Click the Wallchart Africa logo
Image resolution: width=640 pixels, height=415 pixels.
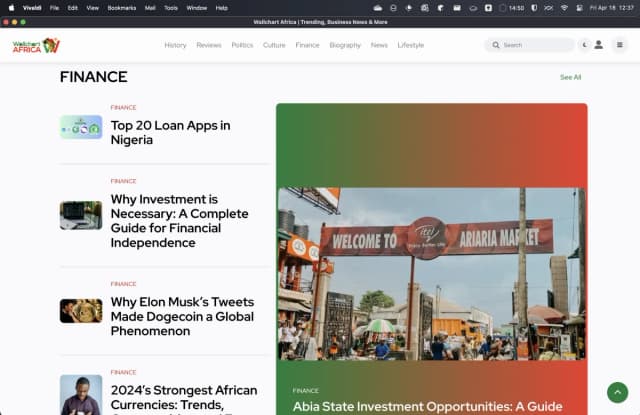(x=36, y=45)
